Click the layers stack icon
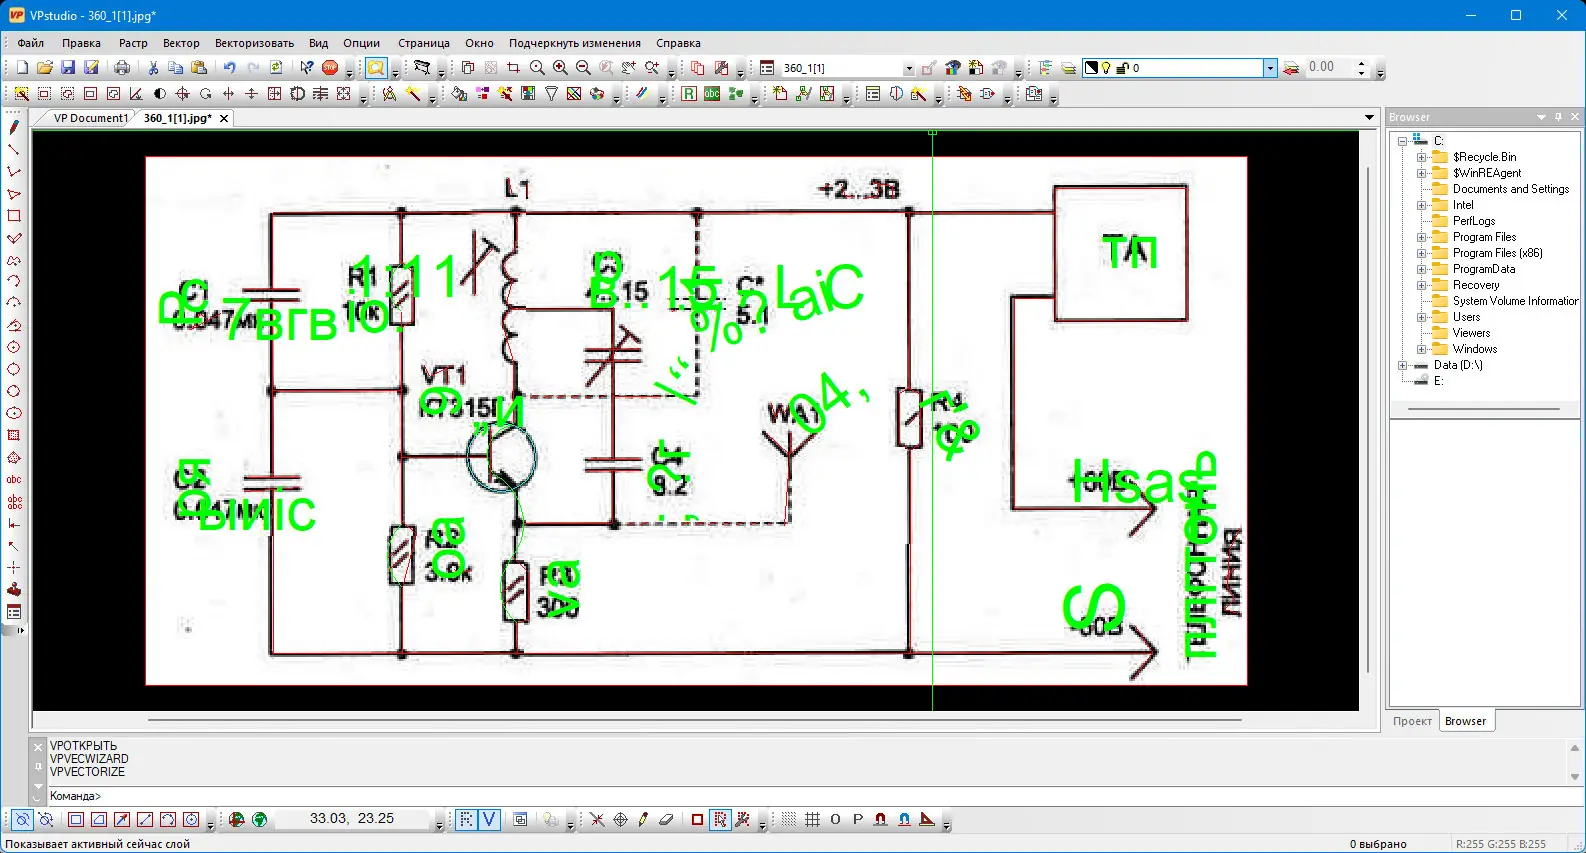Screen dimensions: 1586x853 1068,68
